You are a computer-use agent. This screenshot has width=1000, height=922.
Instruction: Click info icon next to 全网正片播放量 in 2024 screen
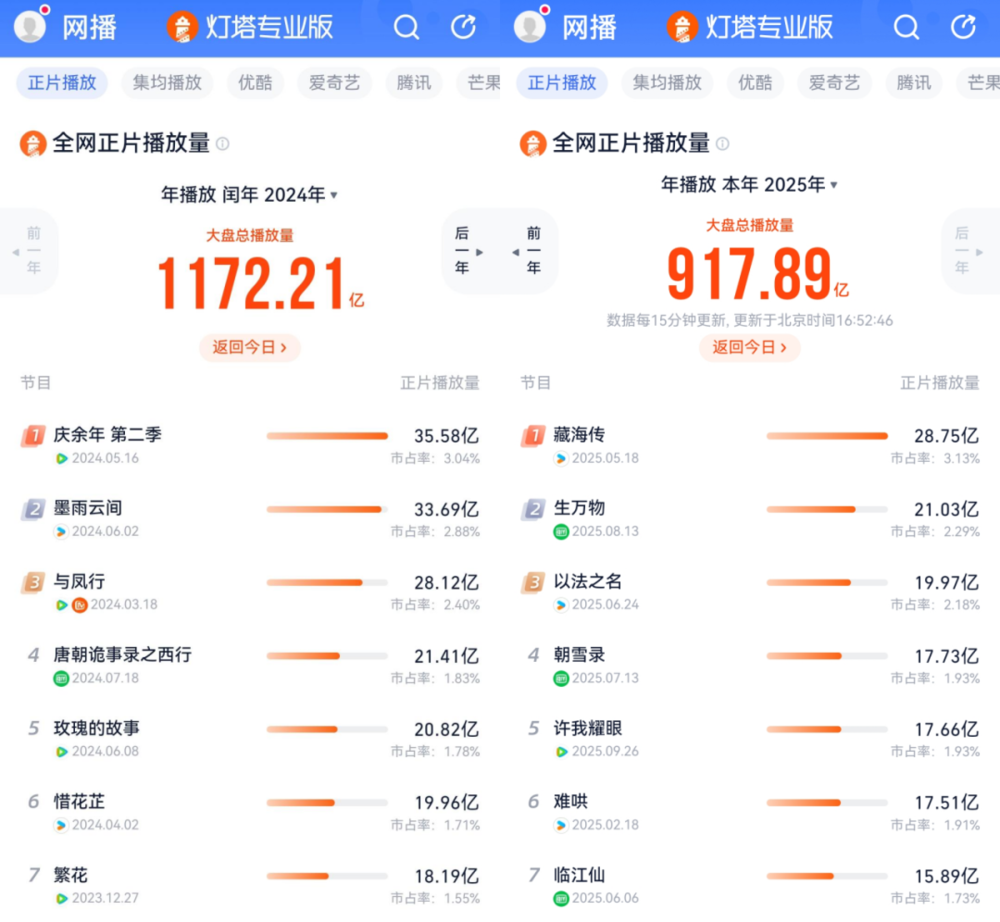pos(223,144)
